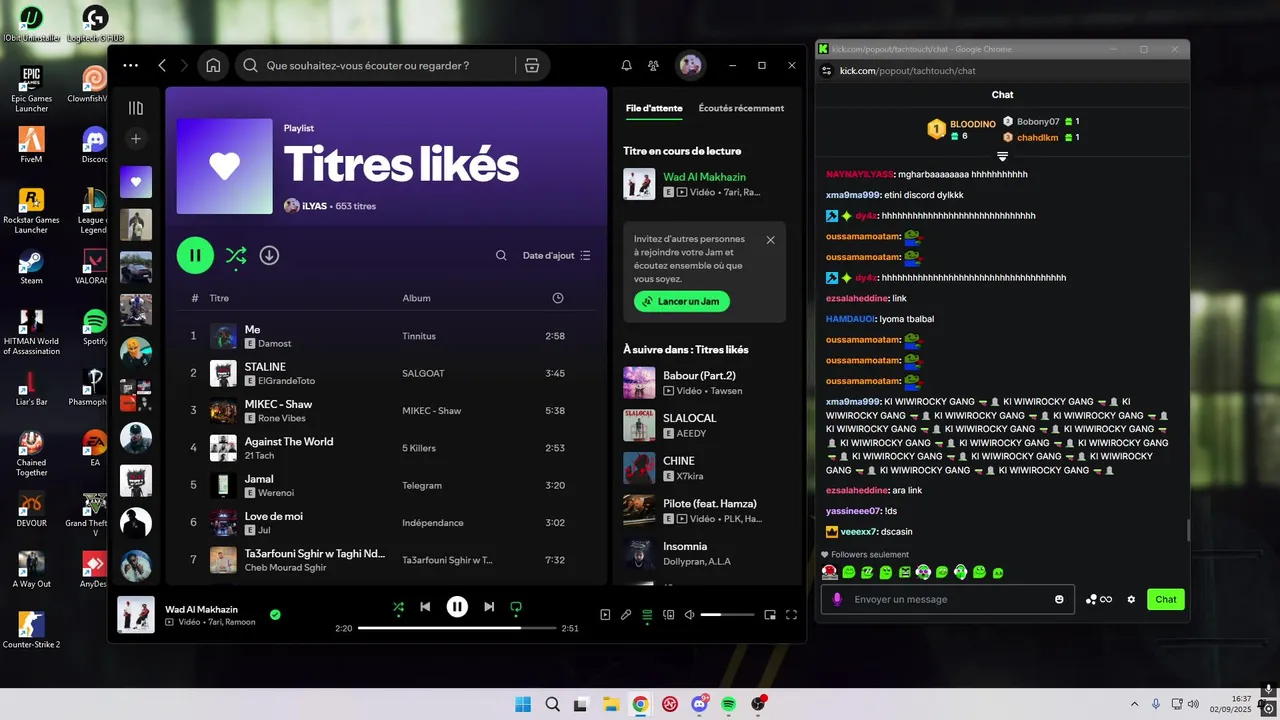Open Kick chat settings gear
This screenshot has width=1280, height=720.
(1131, 599)
